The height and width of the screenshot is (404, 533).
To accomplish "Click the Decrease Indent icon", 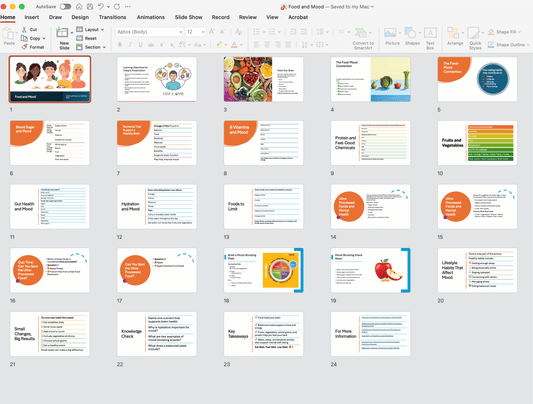I will pyautogui.click(x=293, y=32).
